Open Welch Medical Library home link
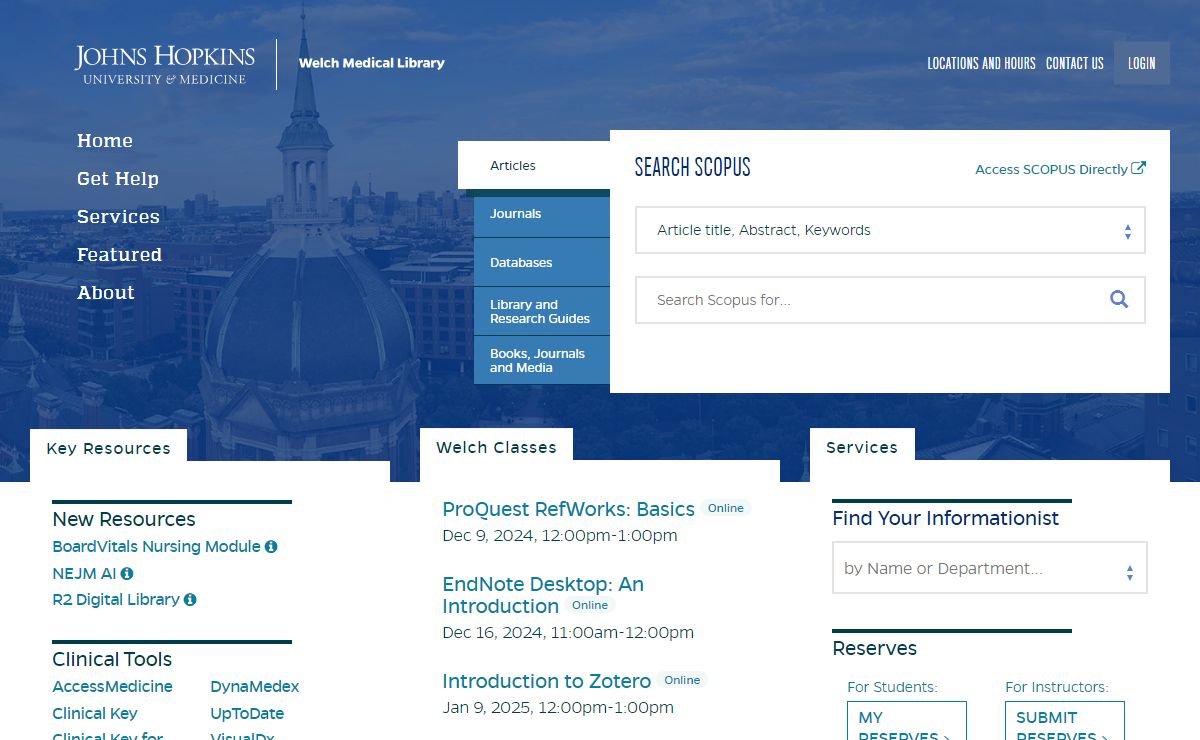The image size is (1200, 740). pyautogui.click(x=372, y=63)
